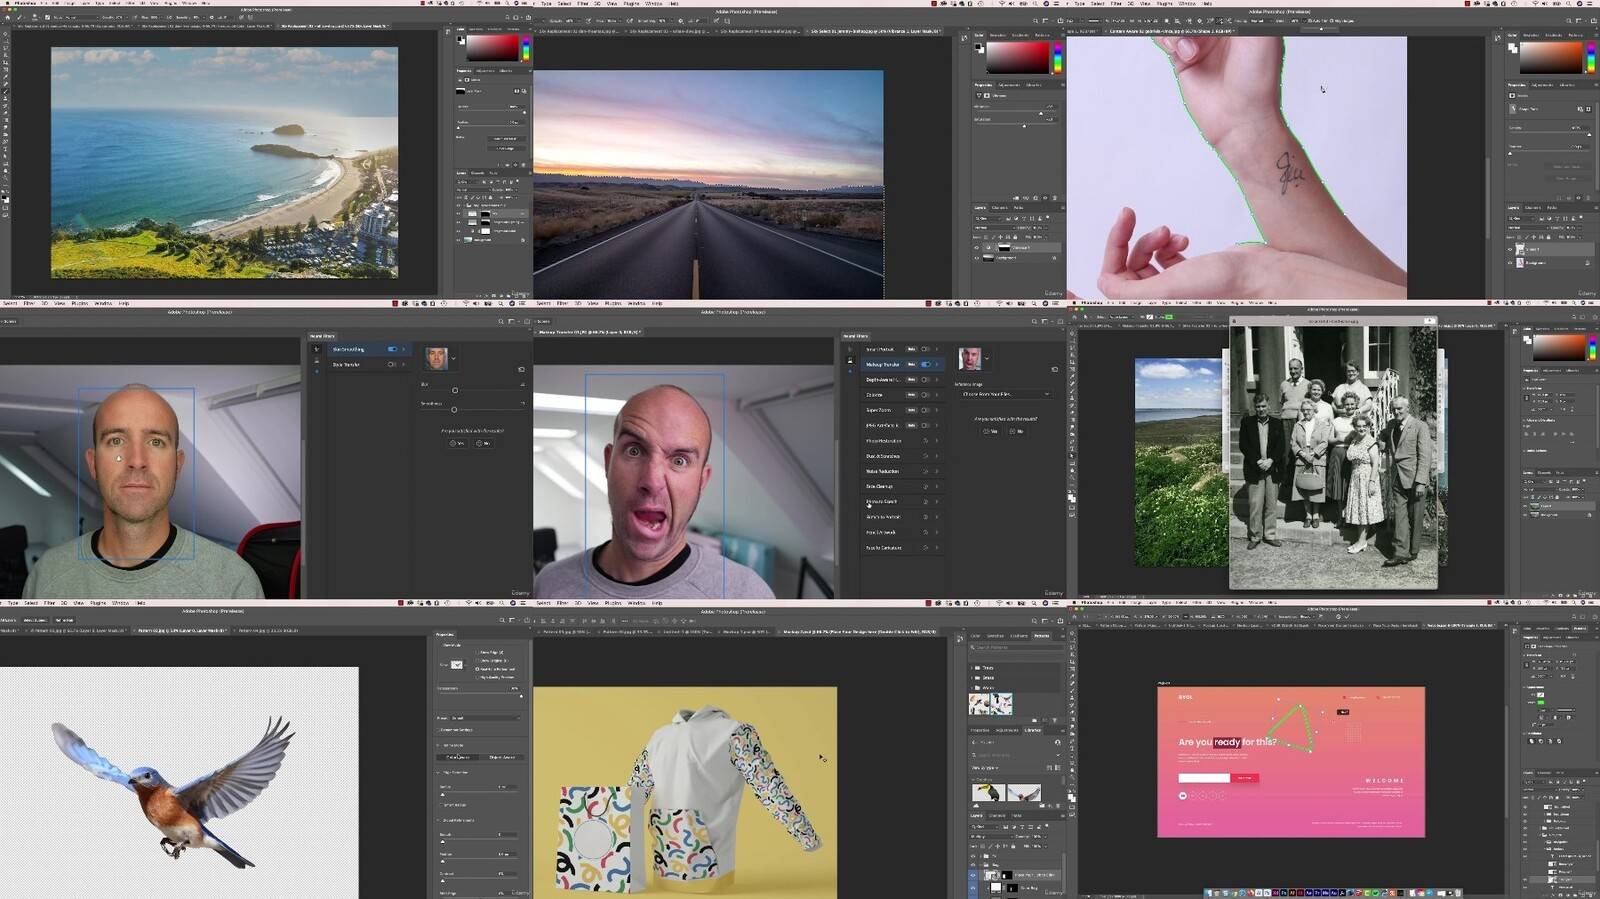Switch to Channels tab in hoodie mockup window

click(997, 816)
